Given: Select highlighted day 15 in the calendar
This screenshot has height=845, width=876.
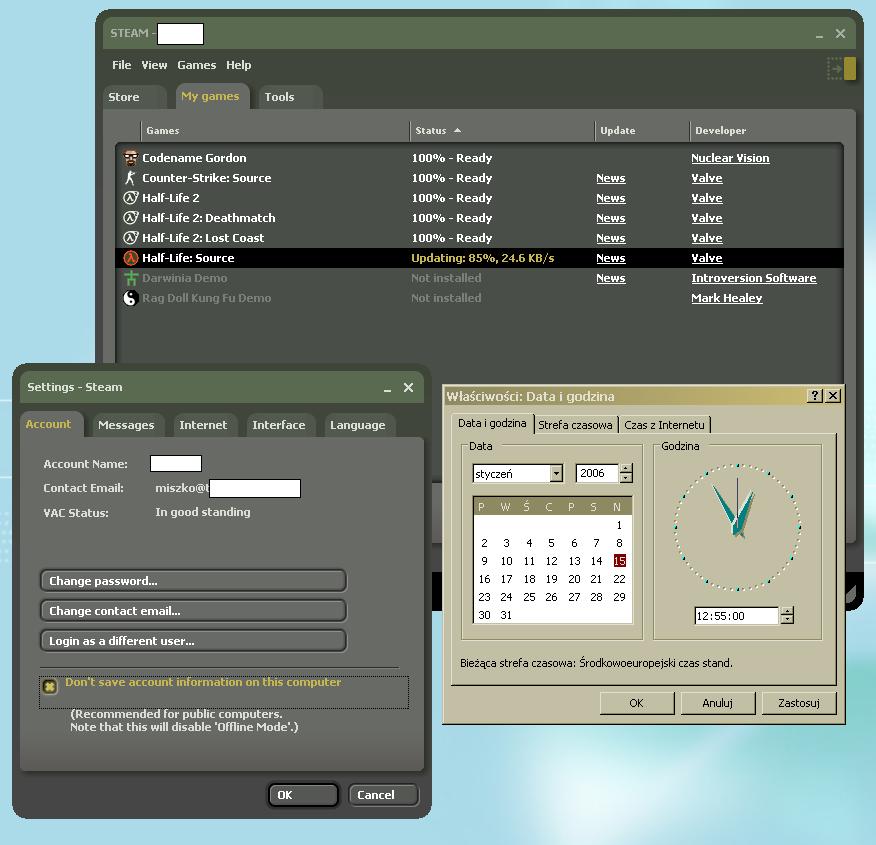Looking at the screenshot, I should pos(620,561).
